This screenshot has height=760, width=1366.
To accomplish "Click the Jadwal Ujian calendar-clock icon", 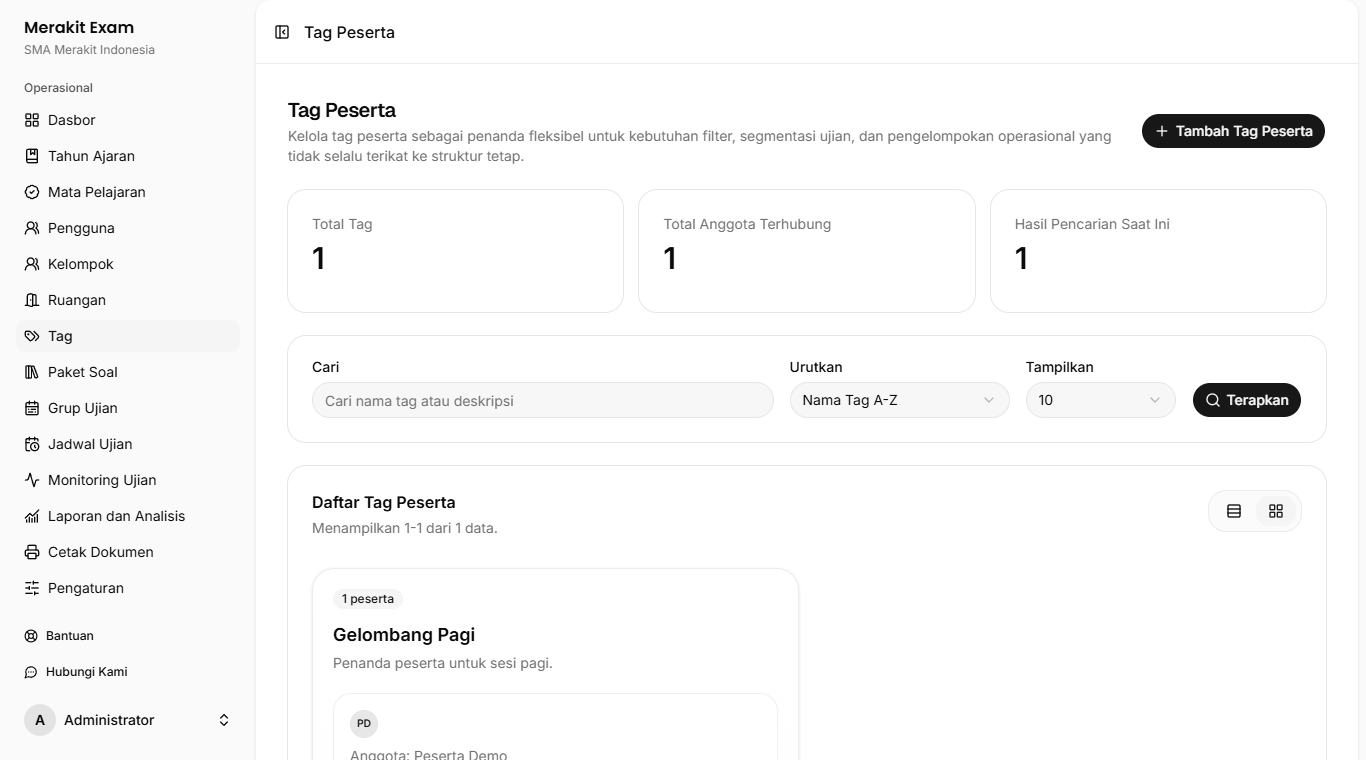I will [32, 444].
